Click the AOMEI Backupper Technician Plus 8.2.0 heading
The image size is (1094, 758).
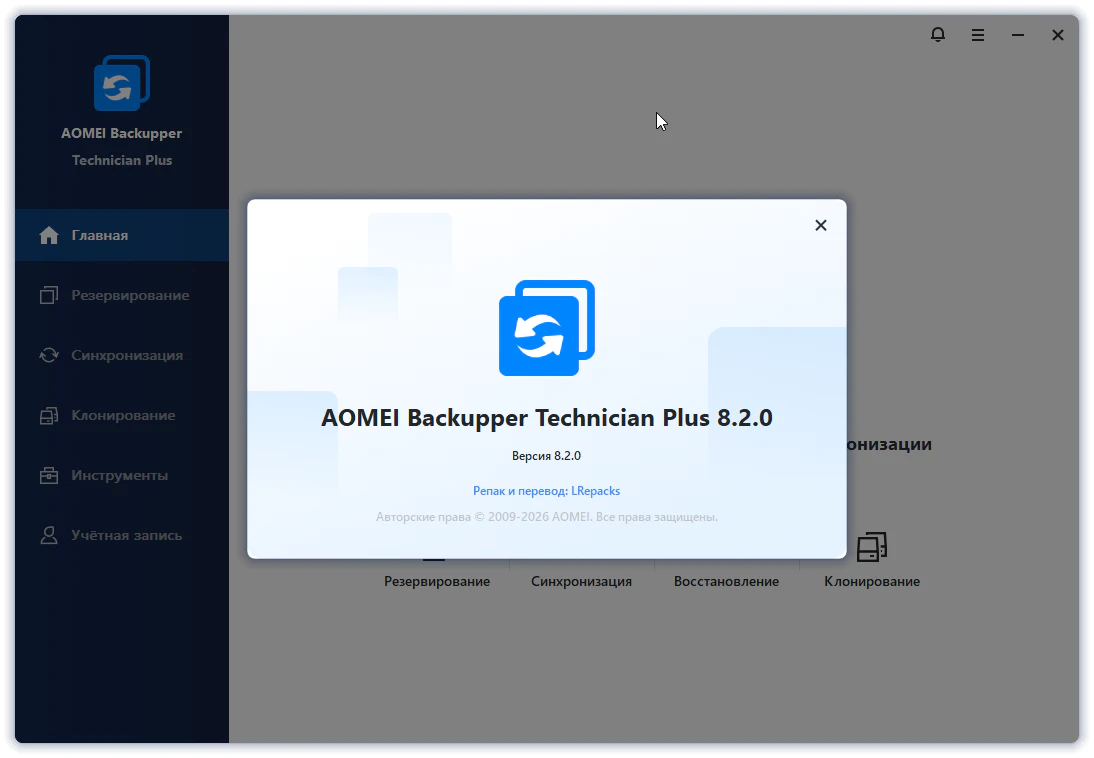[546, 418]
